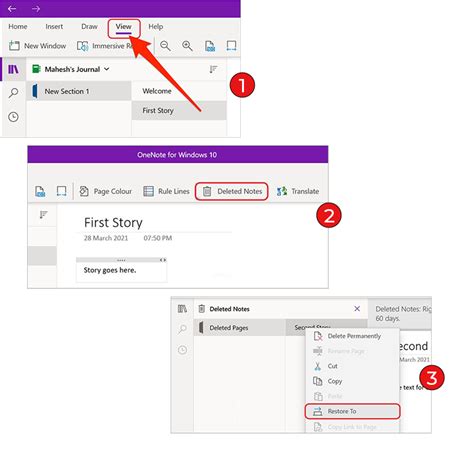Open Deleted Notes from View ribbon
The image size is (474, 455).
(x=232, y=191)
